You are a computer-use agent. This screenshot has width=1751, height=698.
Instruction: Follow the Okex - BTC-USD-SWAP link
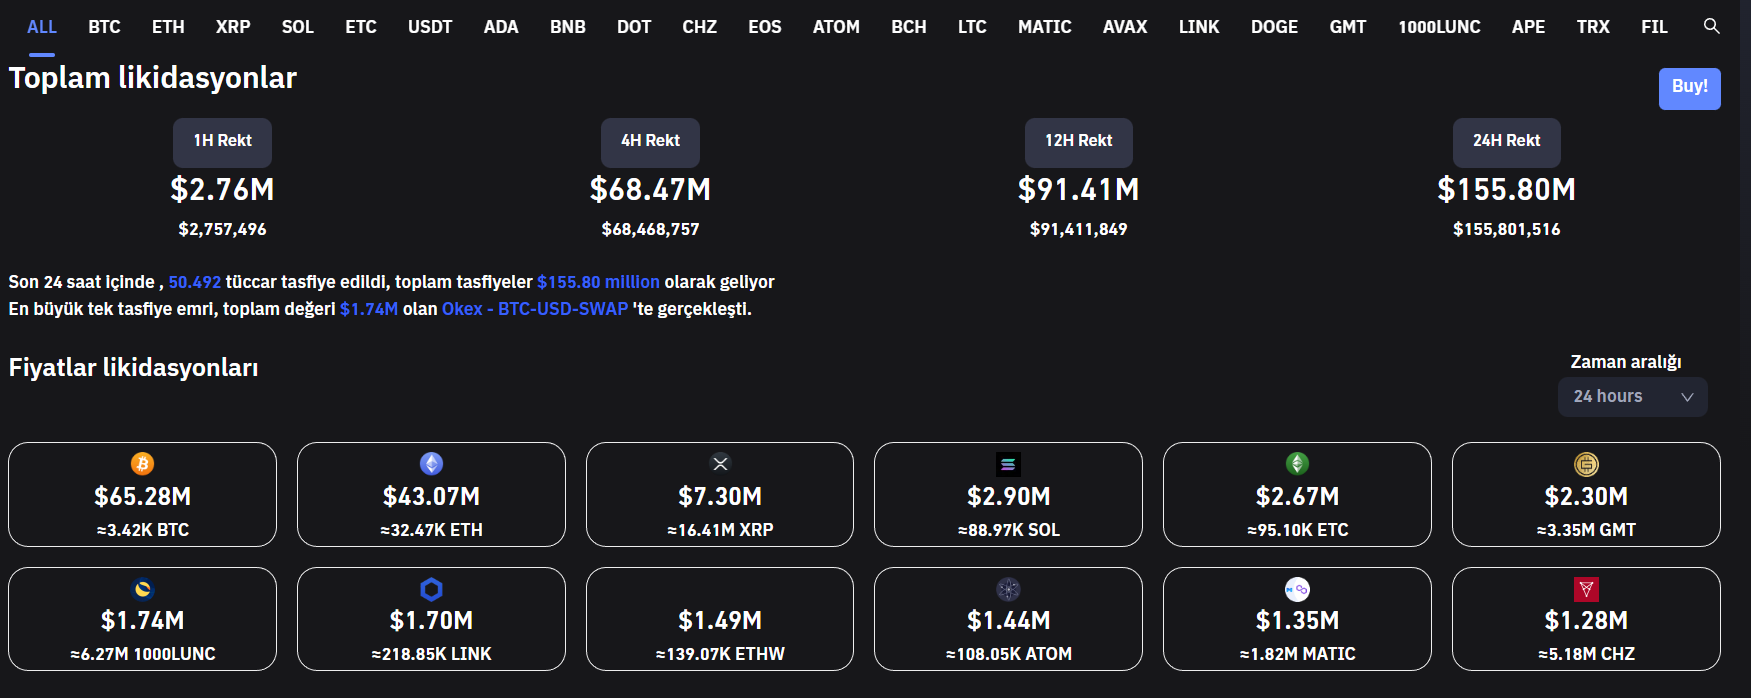tap(535, 309)
